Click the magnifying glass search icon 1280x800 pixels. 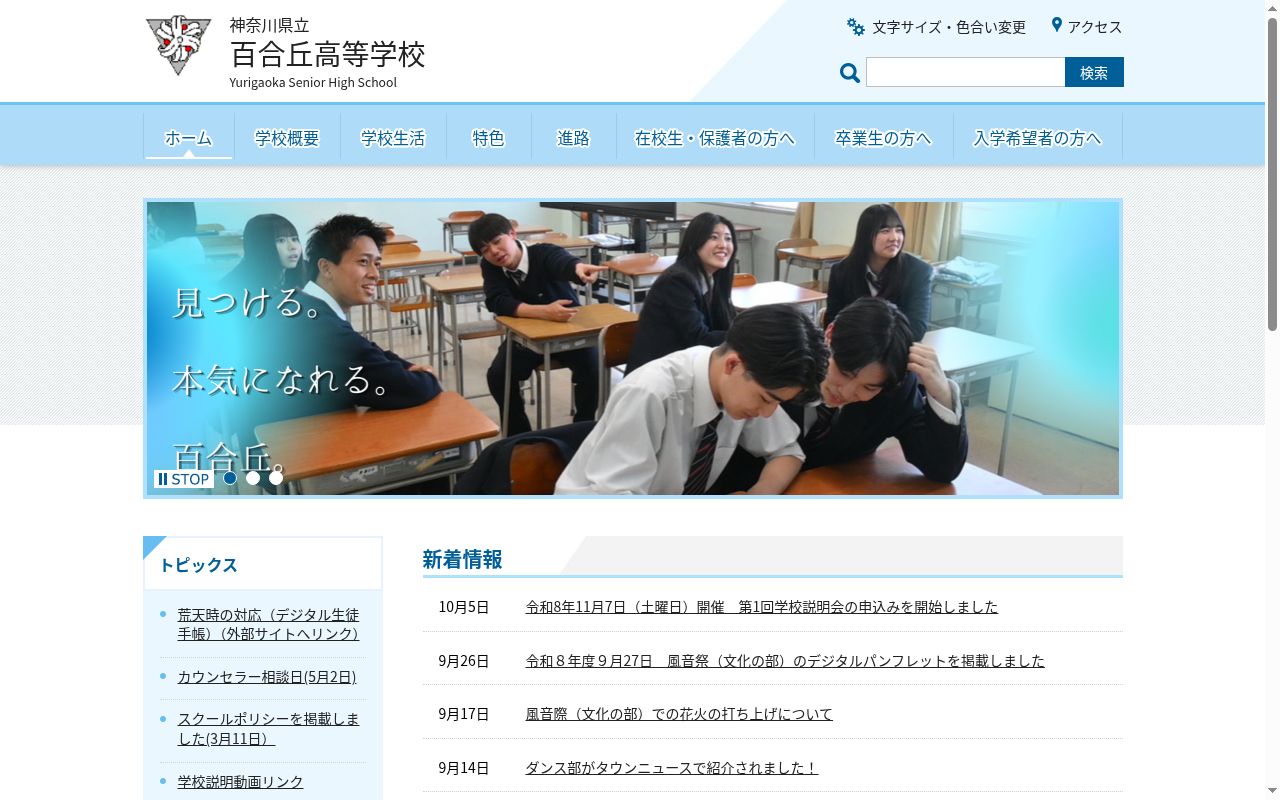[850, 73]
